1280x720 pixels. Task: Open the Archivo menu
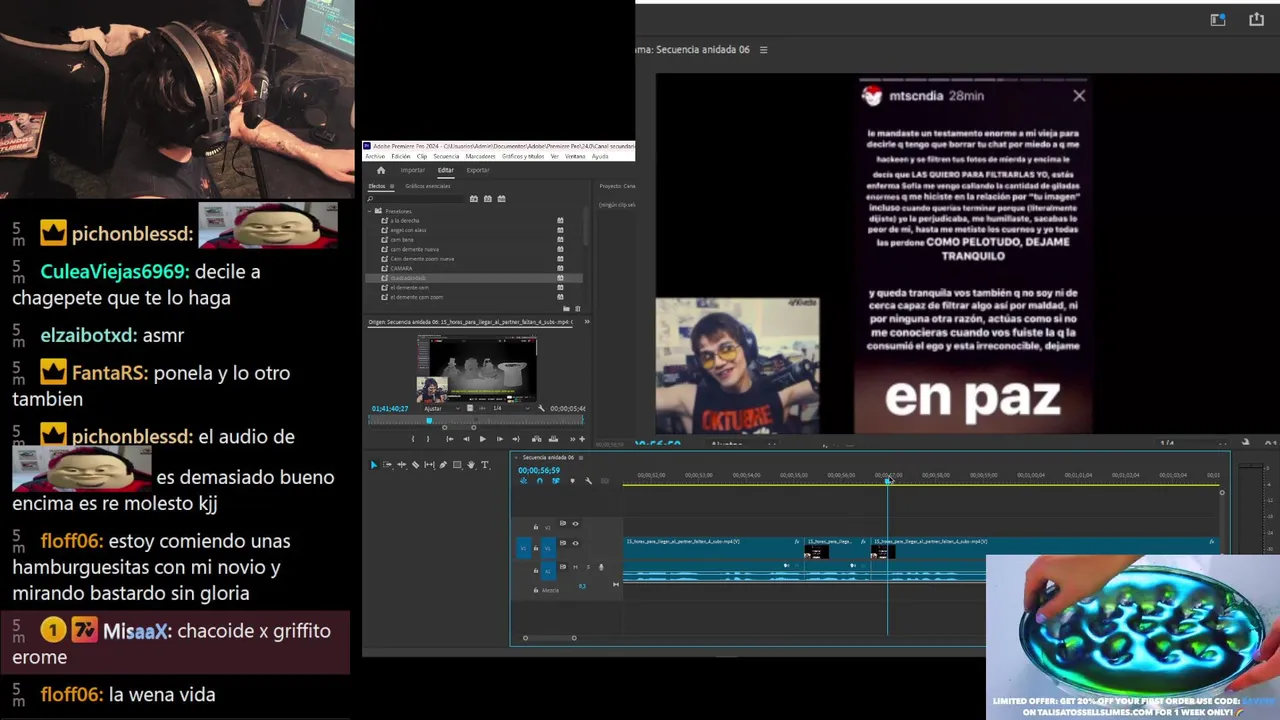(375, 156)
